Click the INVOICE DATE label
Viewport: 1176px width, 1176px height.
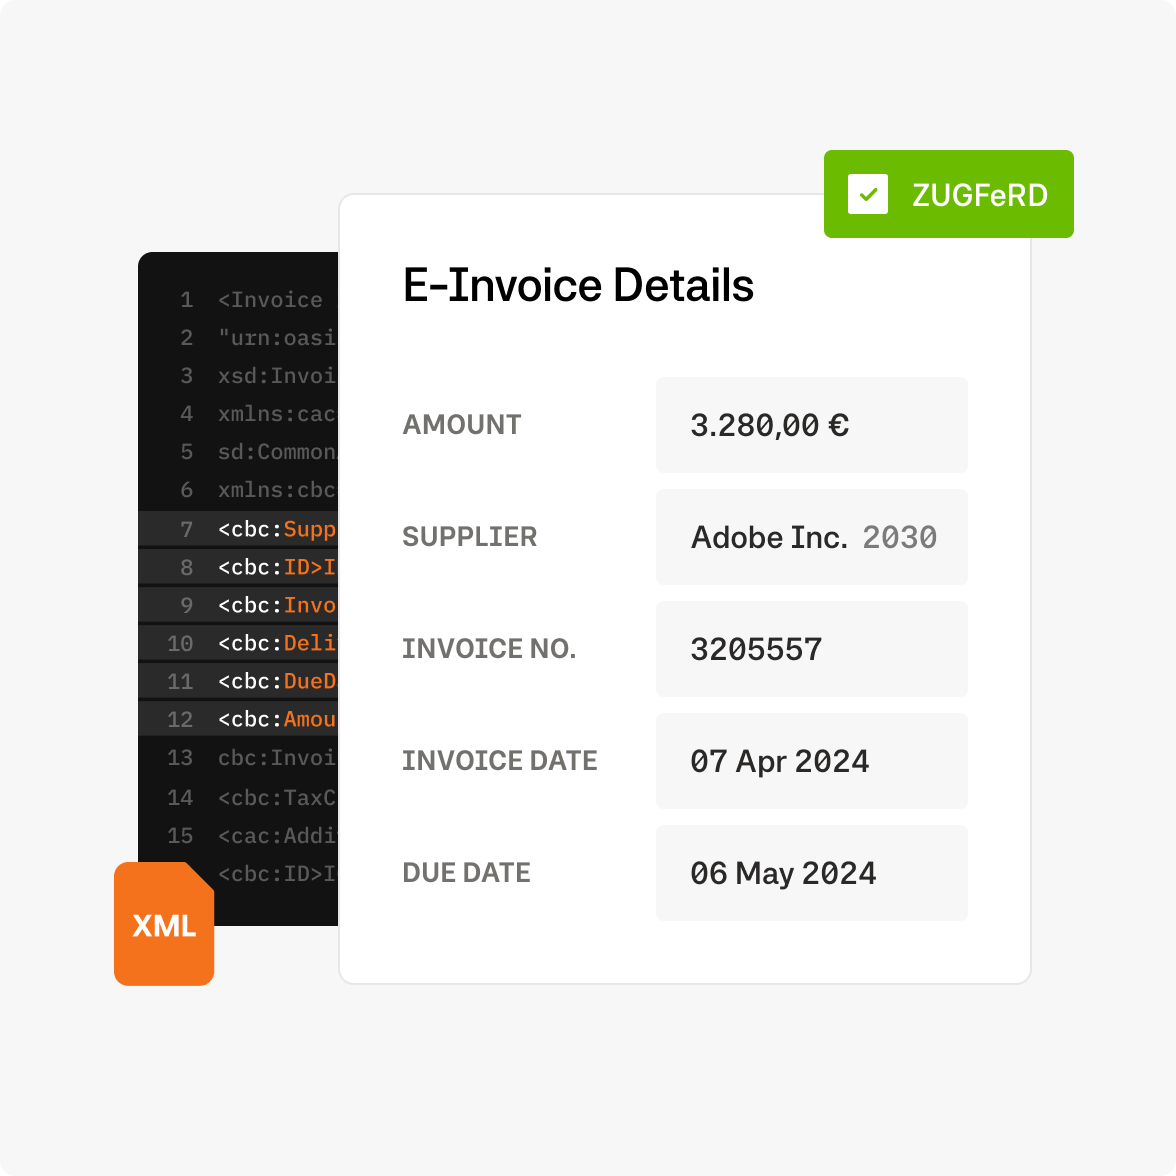(x=499, y=761)
